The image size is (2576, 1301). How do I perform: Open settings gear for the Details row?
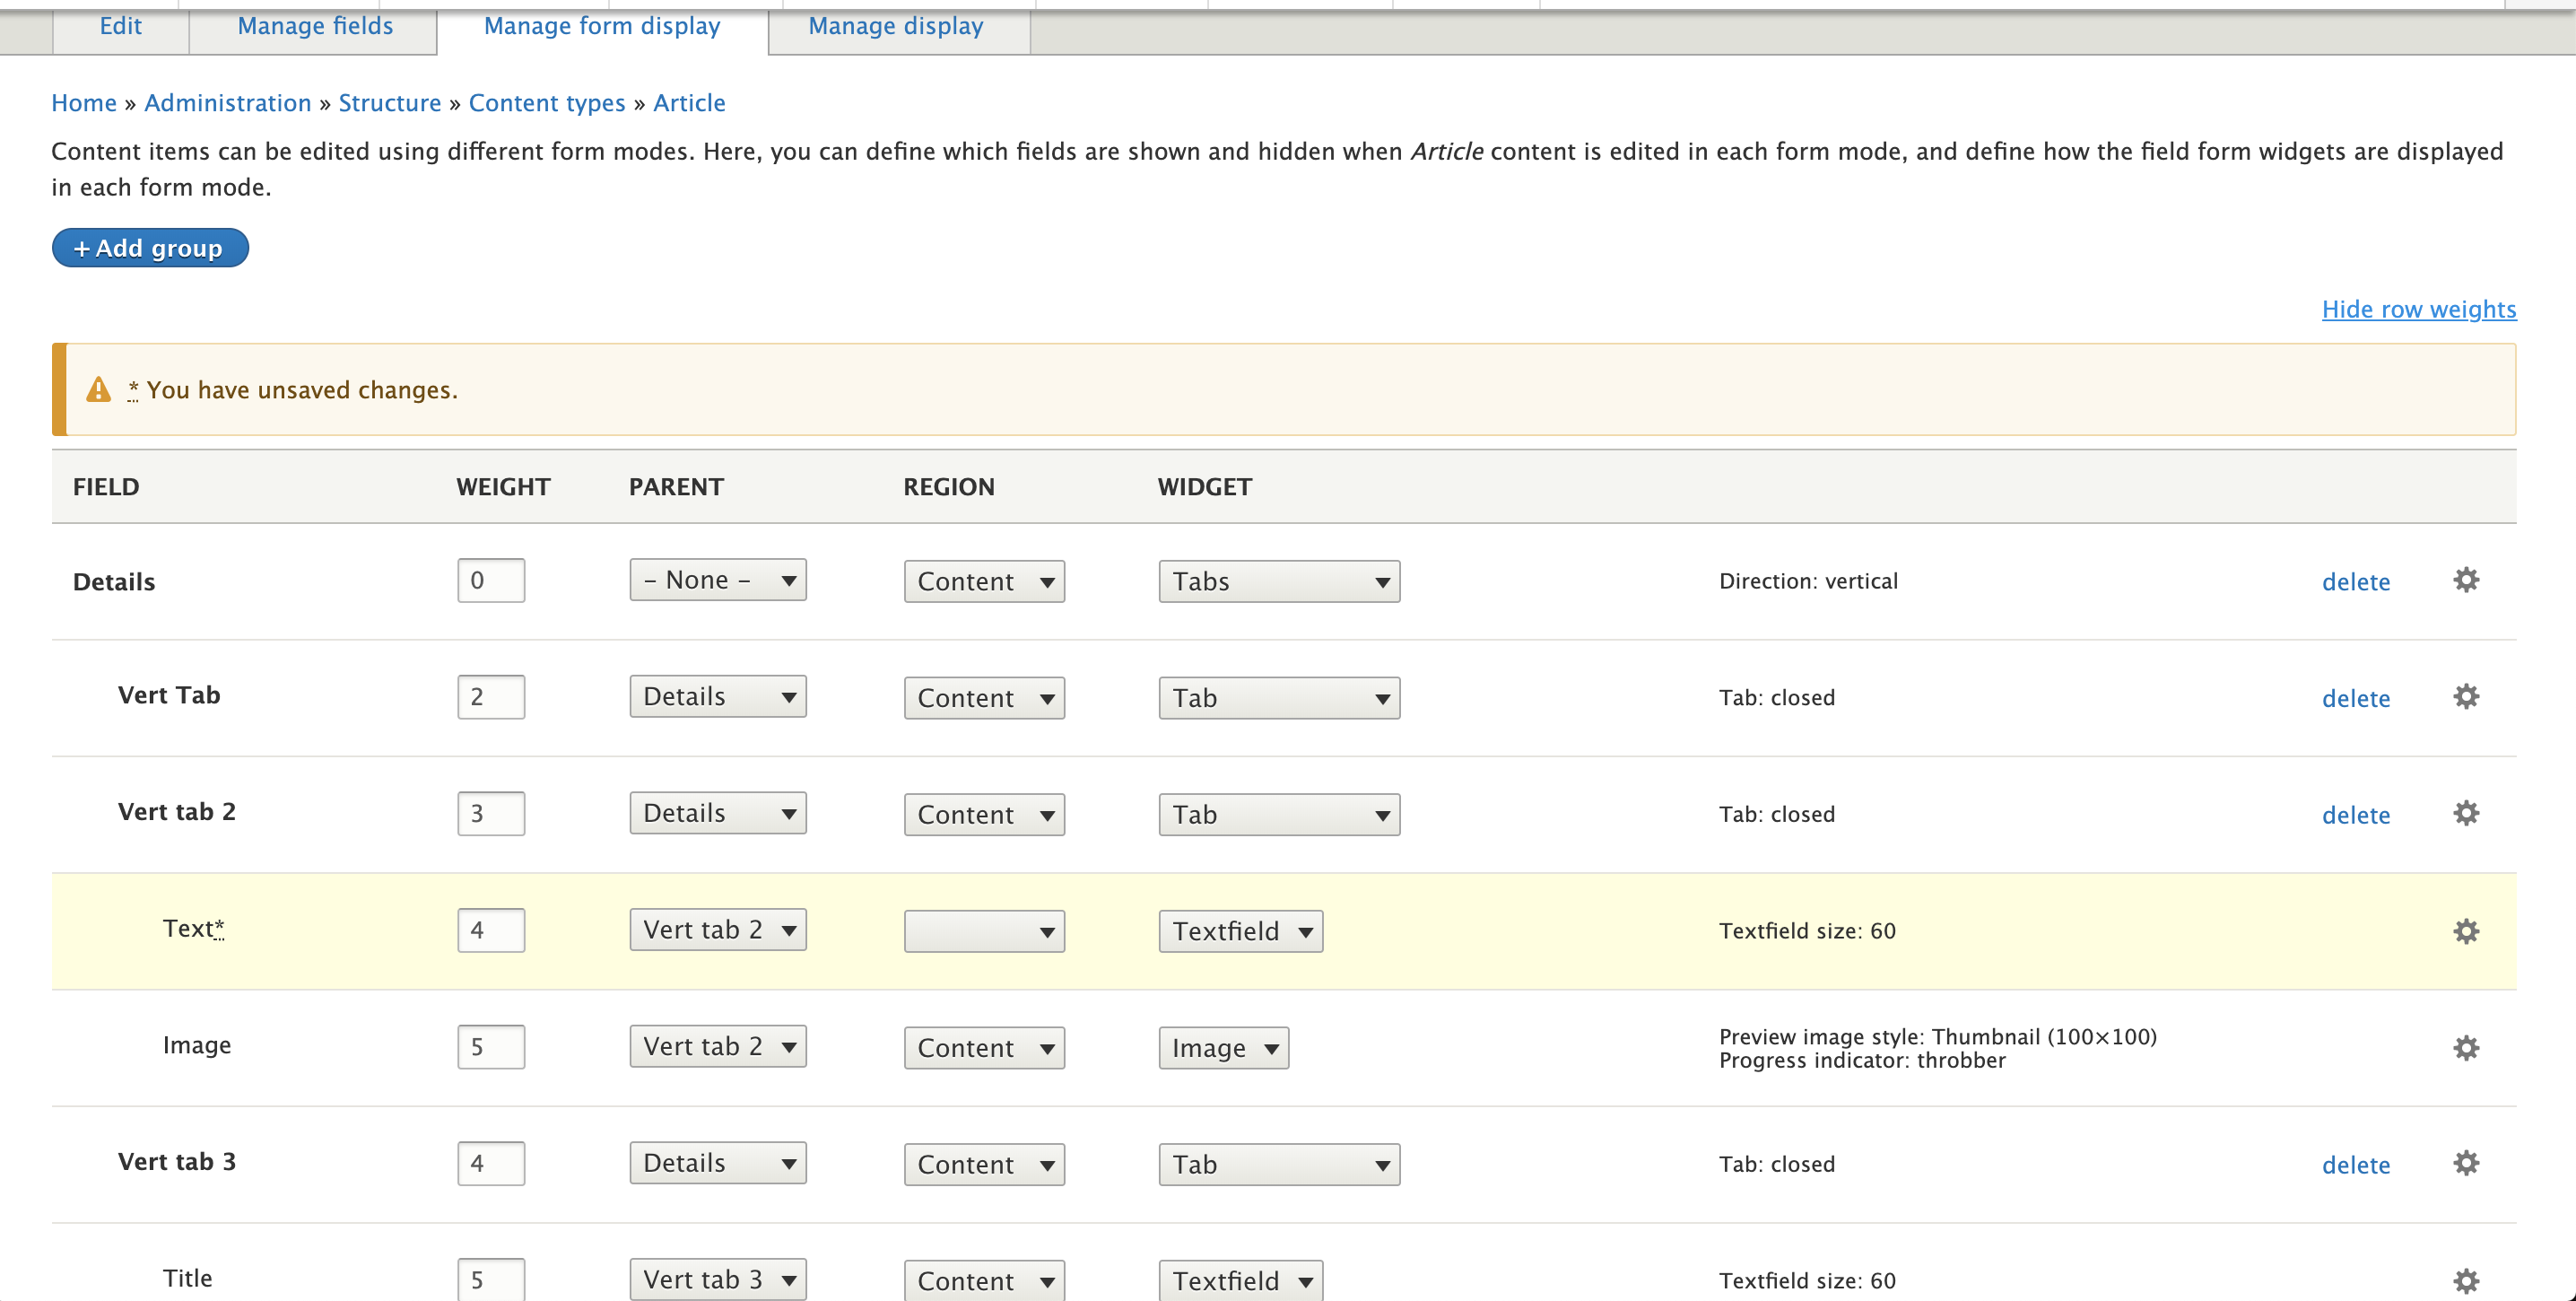(2466, 580)
